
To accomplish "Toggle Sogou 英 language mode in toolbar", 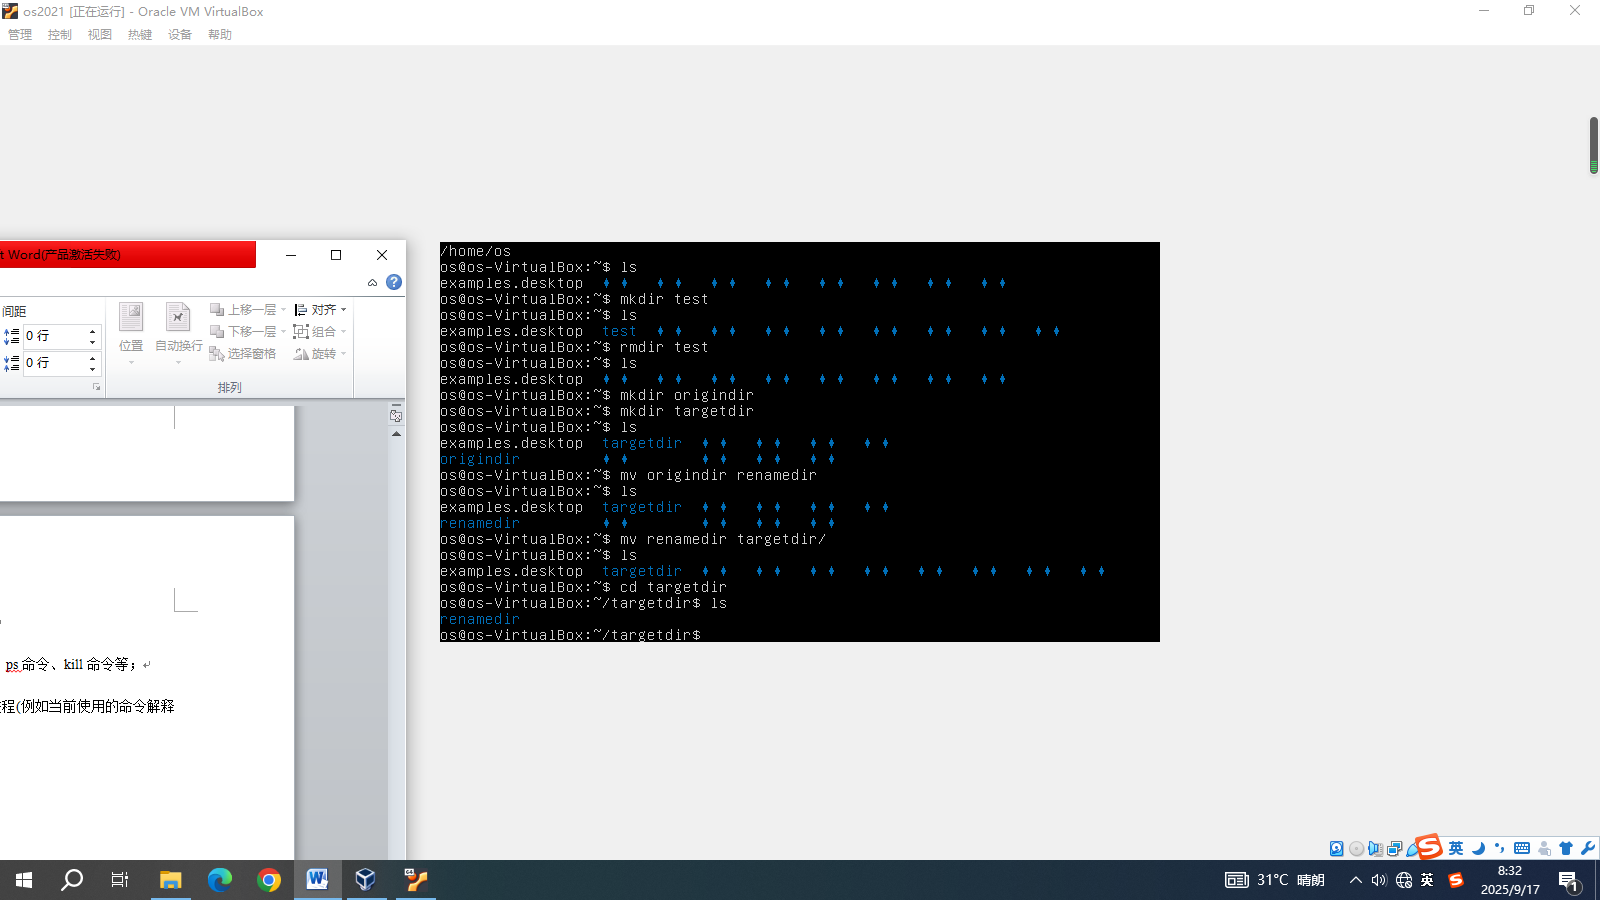I will [x=1456, y=848].
